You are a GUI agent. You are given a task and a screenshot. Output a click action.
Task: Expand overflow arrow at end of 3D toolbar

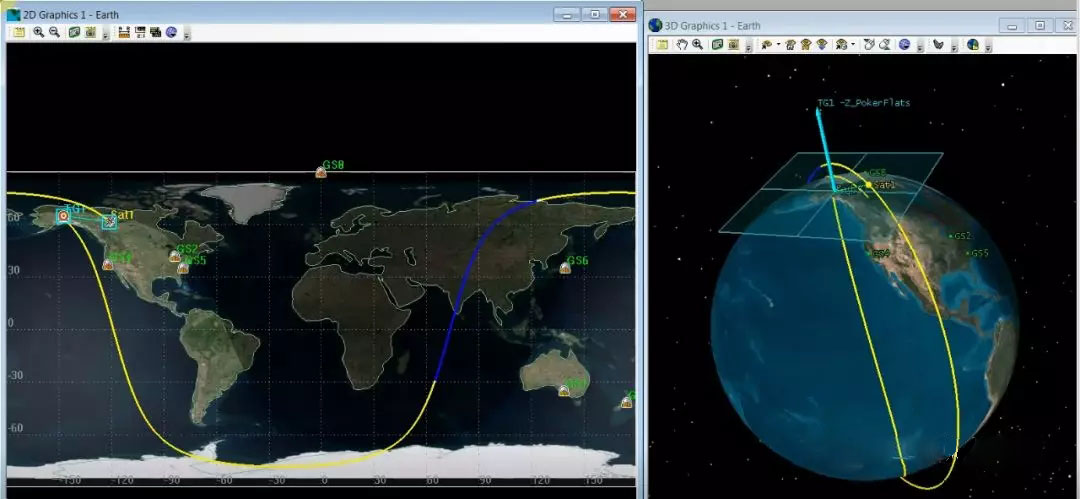pyautogui.click(x=987, y=47)
